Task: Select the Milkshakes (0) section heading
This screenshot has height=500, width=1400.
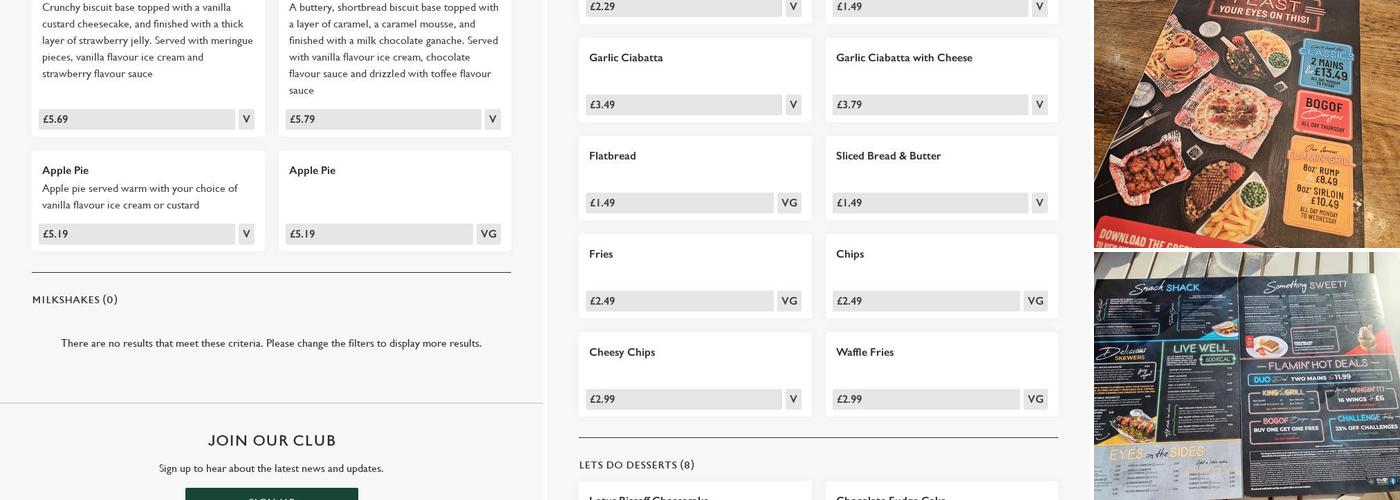Action: coord(75,300)
